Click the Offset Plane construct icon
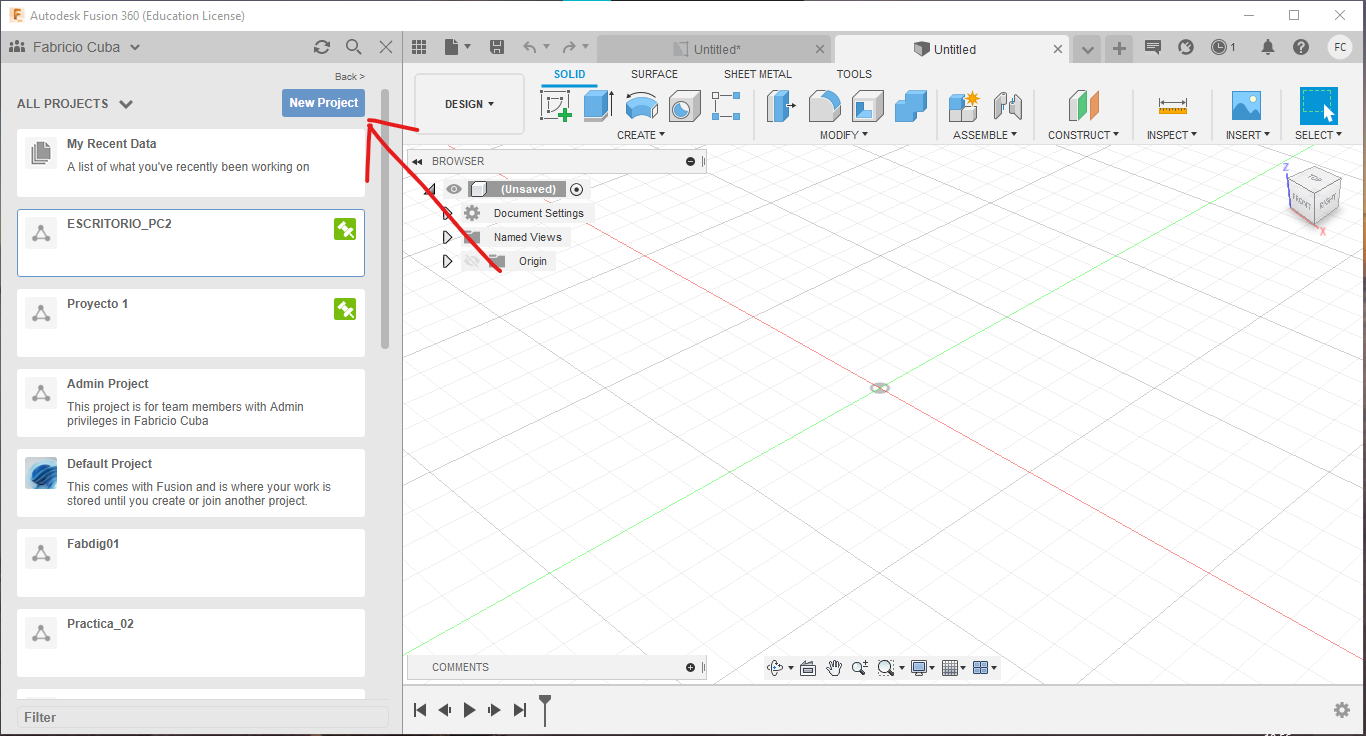 pyautogui.click(x=1083, y=106)
